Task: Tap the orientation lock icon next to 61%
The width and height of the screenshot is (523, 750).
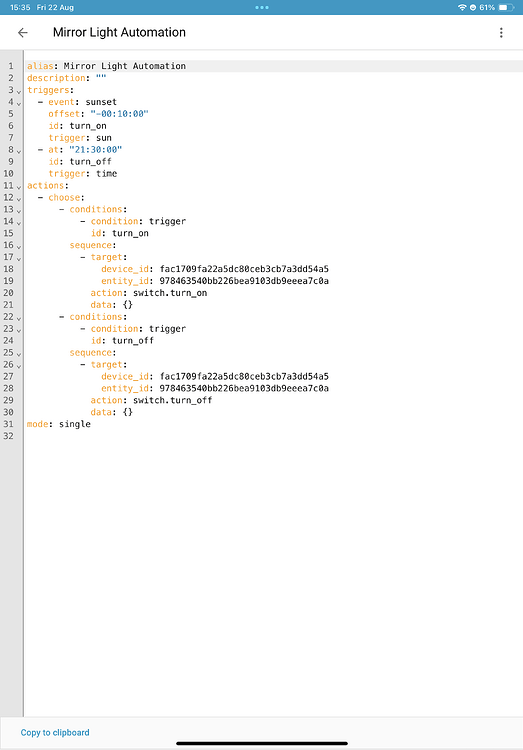Action: (473, 7)
